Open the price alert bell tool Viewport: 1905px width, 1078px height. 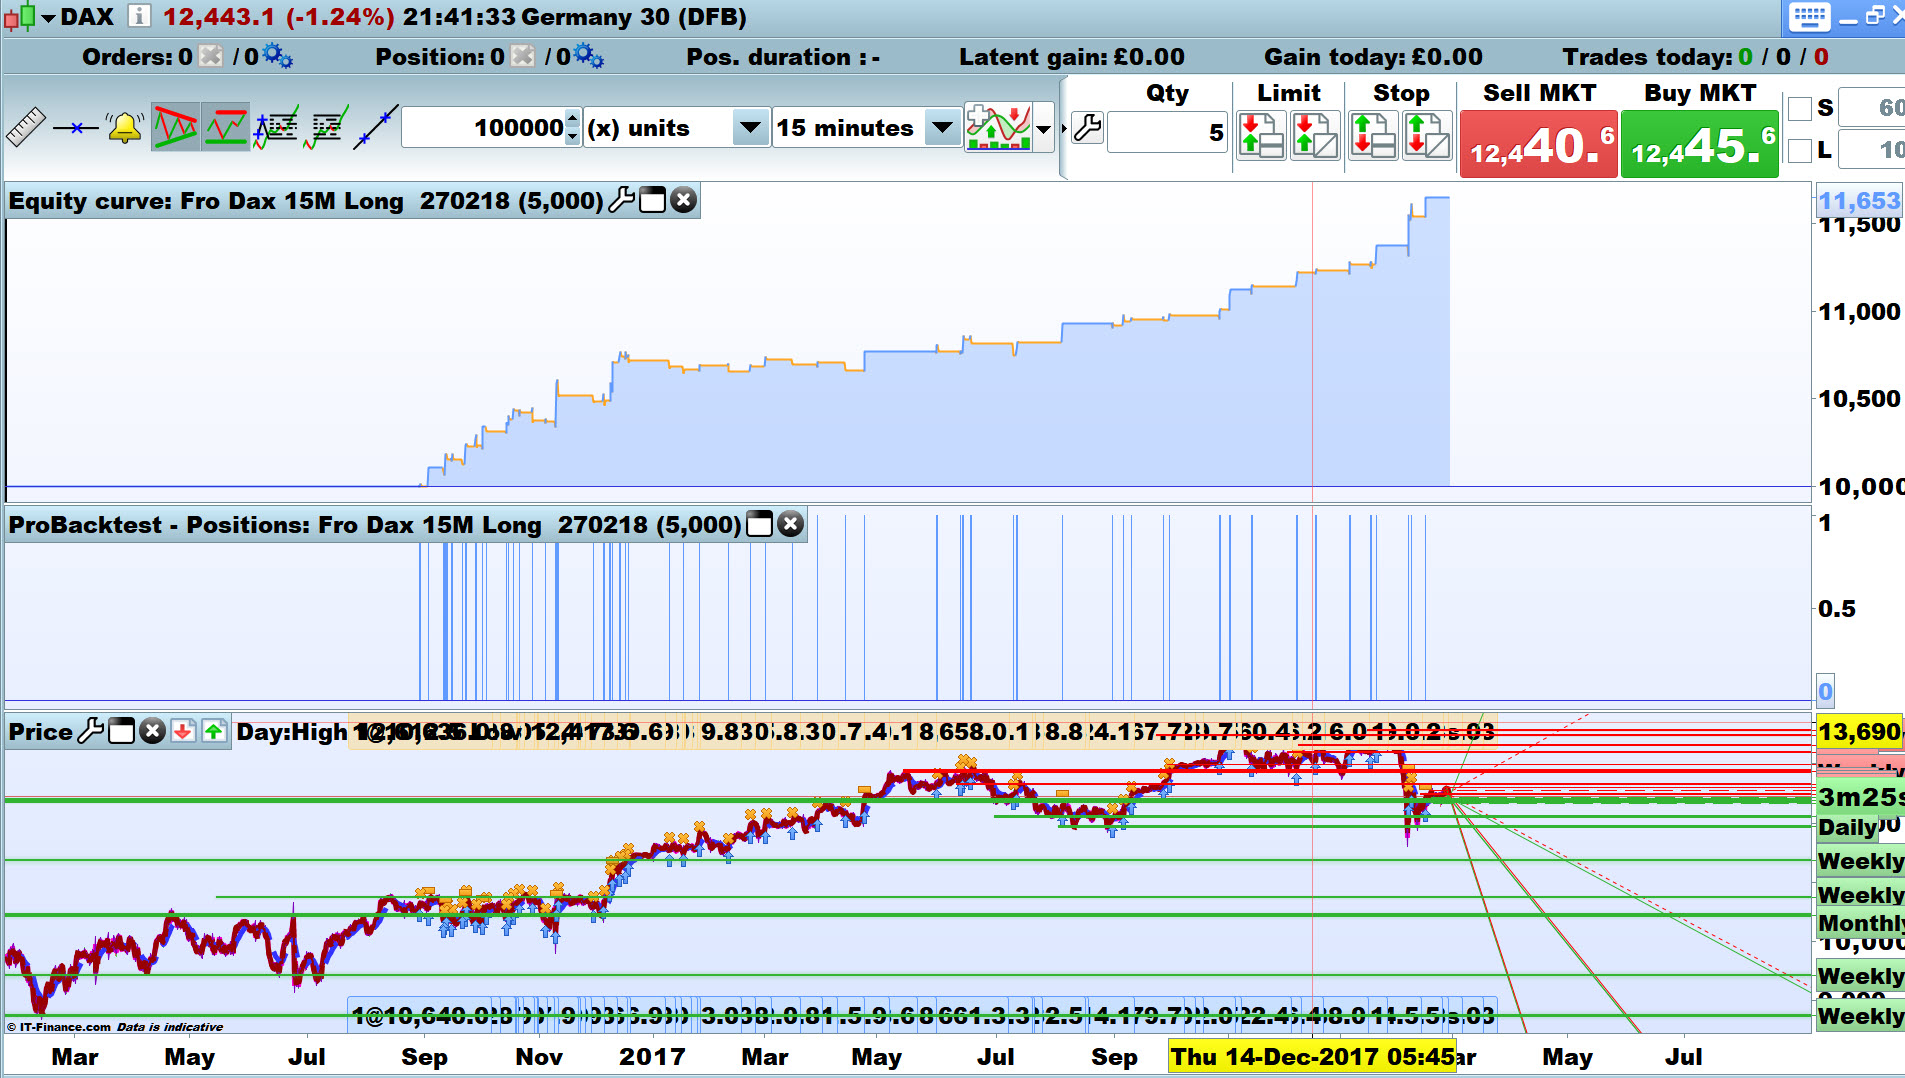point(125,127)
